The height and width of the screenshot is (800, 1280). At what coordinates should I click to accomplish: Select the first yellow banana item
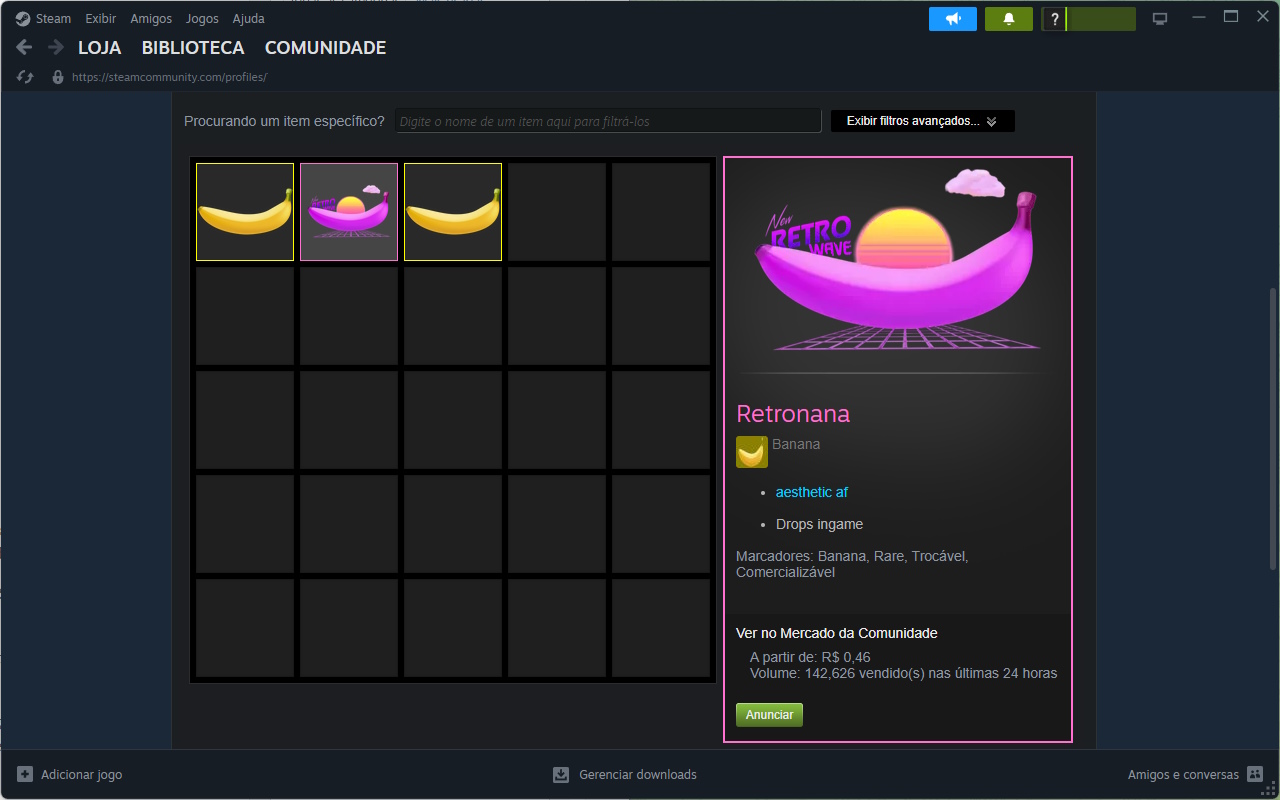pos(245,212)
